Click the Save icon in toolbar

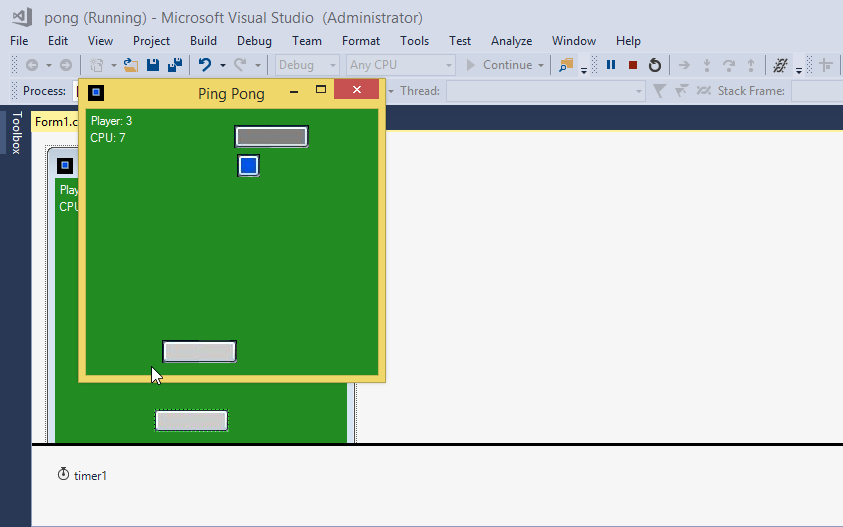(153, 65)
